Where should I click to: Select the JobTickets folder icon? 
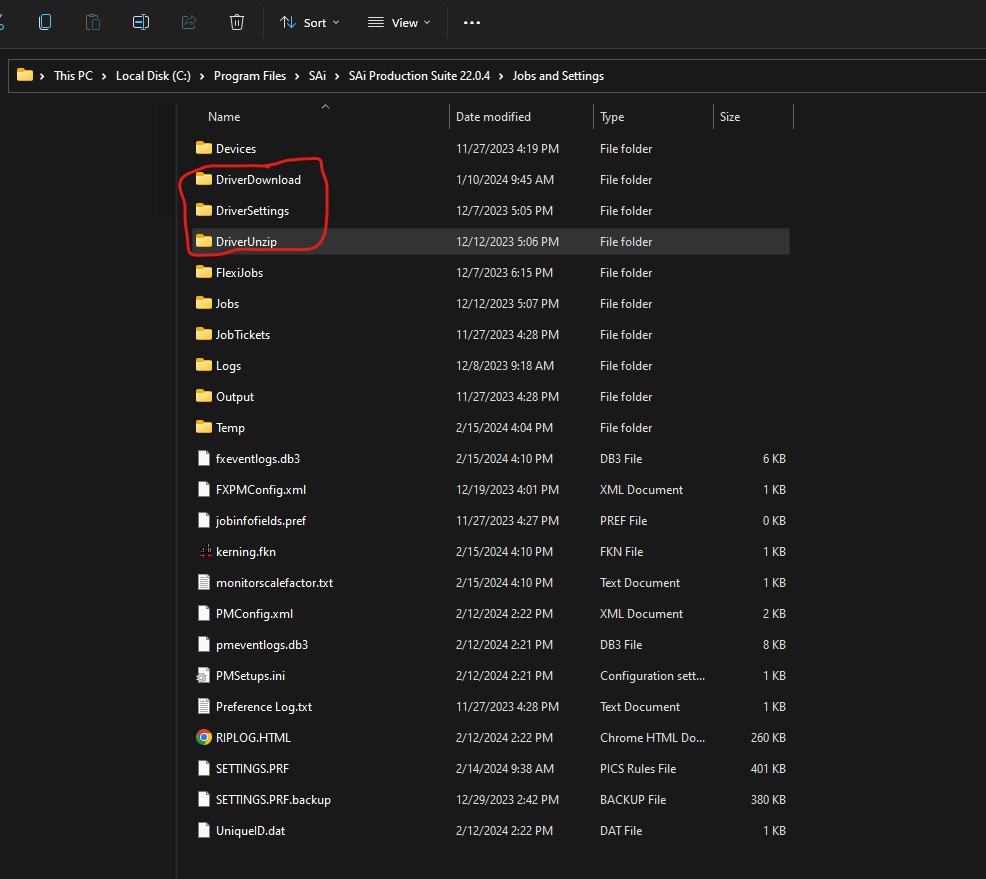coord(204,334)
